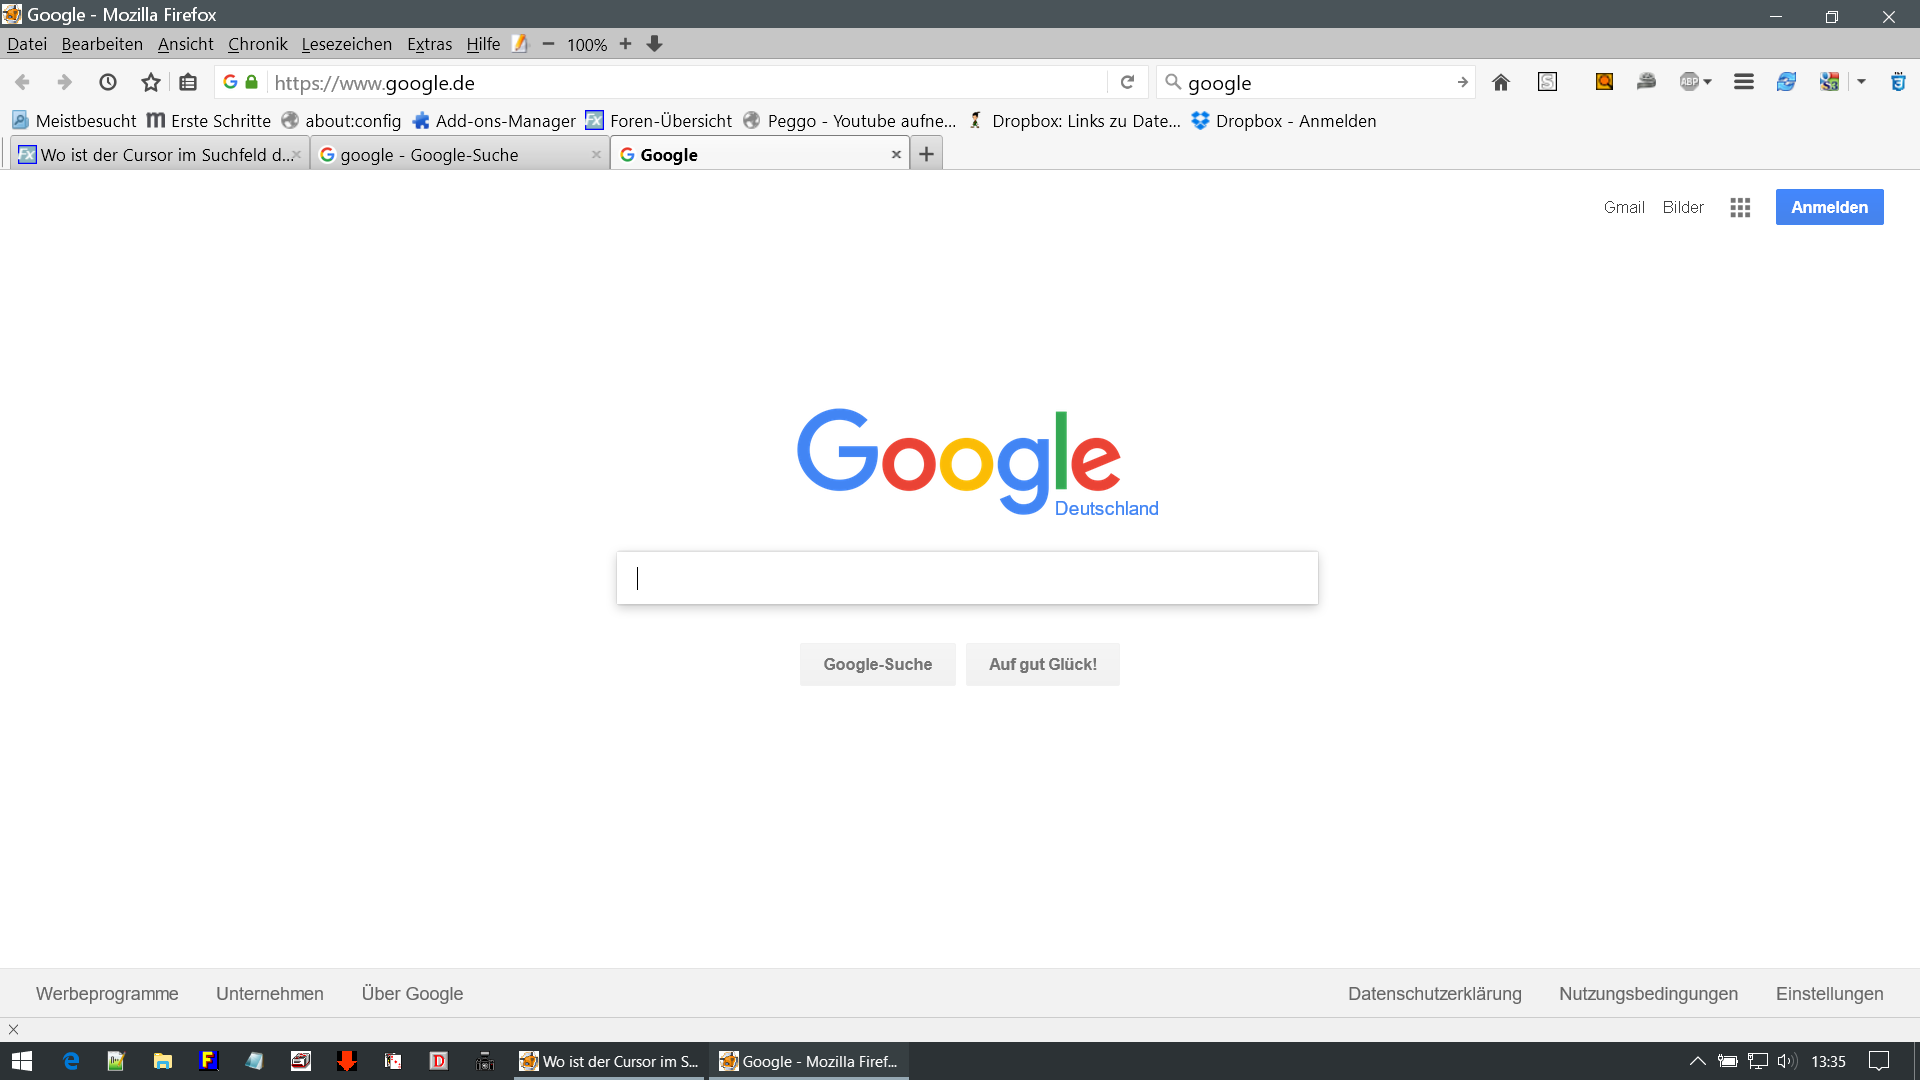1920x1080 pixels.
Task: Open the Einstellungen footer link
Action: coord(1828,993)
